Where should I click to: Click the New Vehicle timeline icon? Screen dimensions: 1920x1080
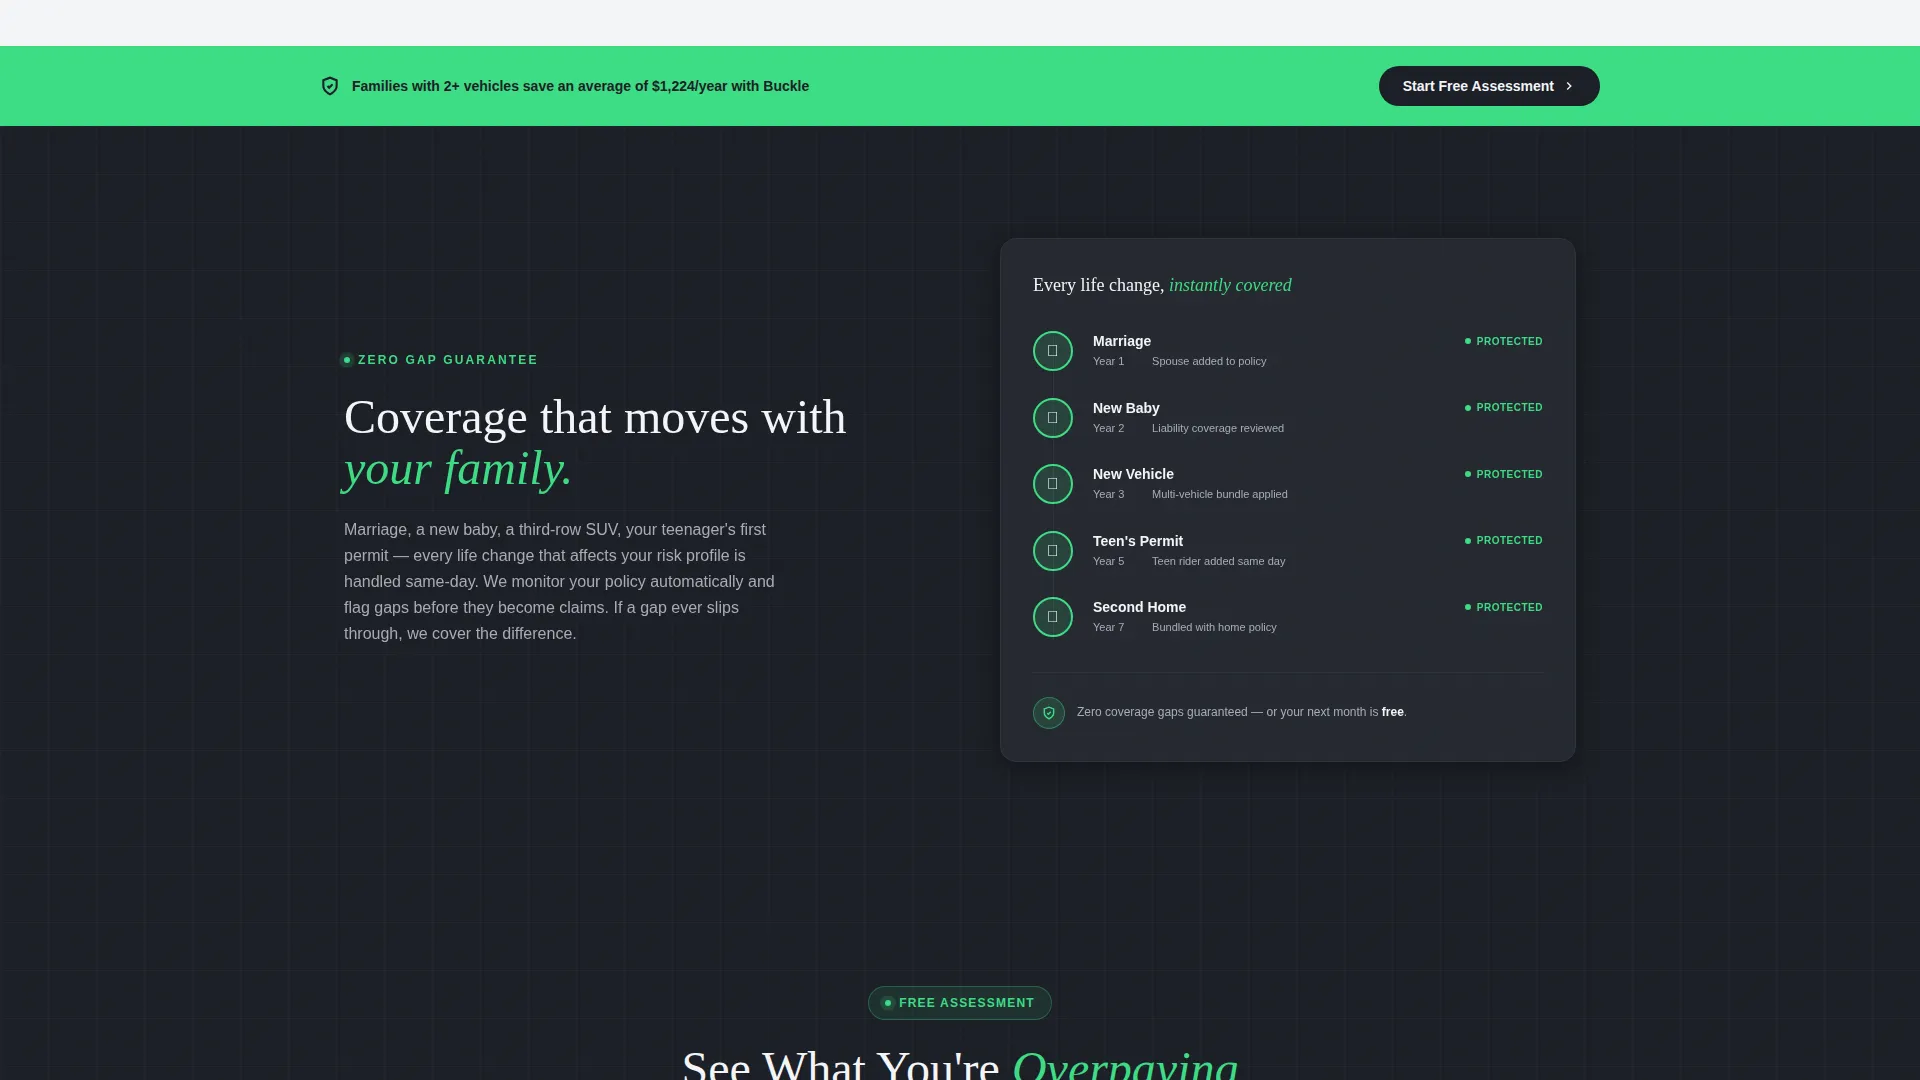coord(1052,484)
